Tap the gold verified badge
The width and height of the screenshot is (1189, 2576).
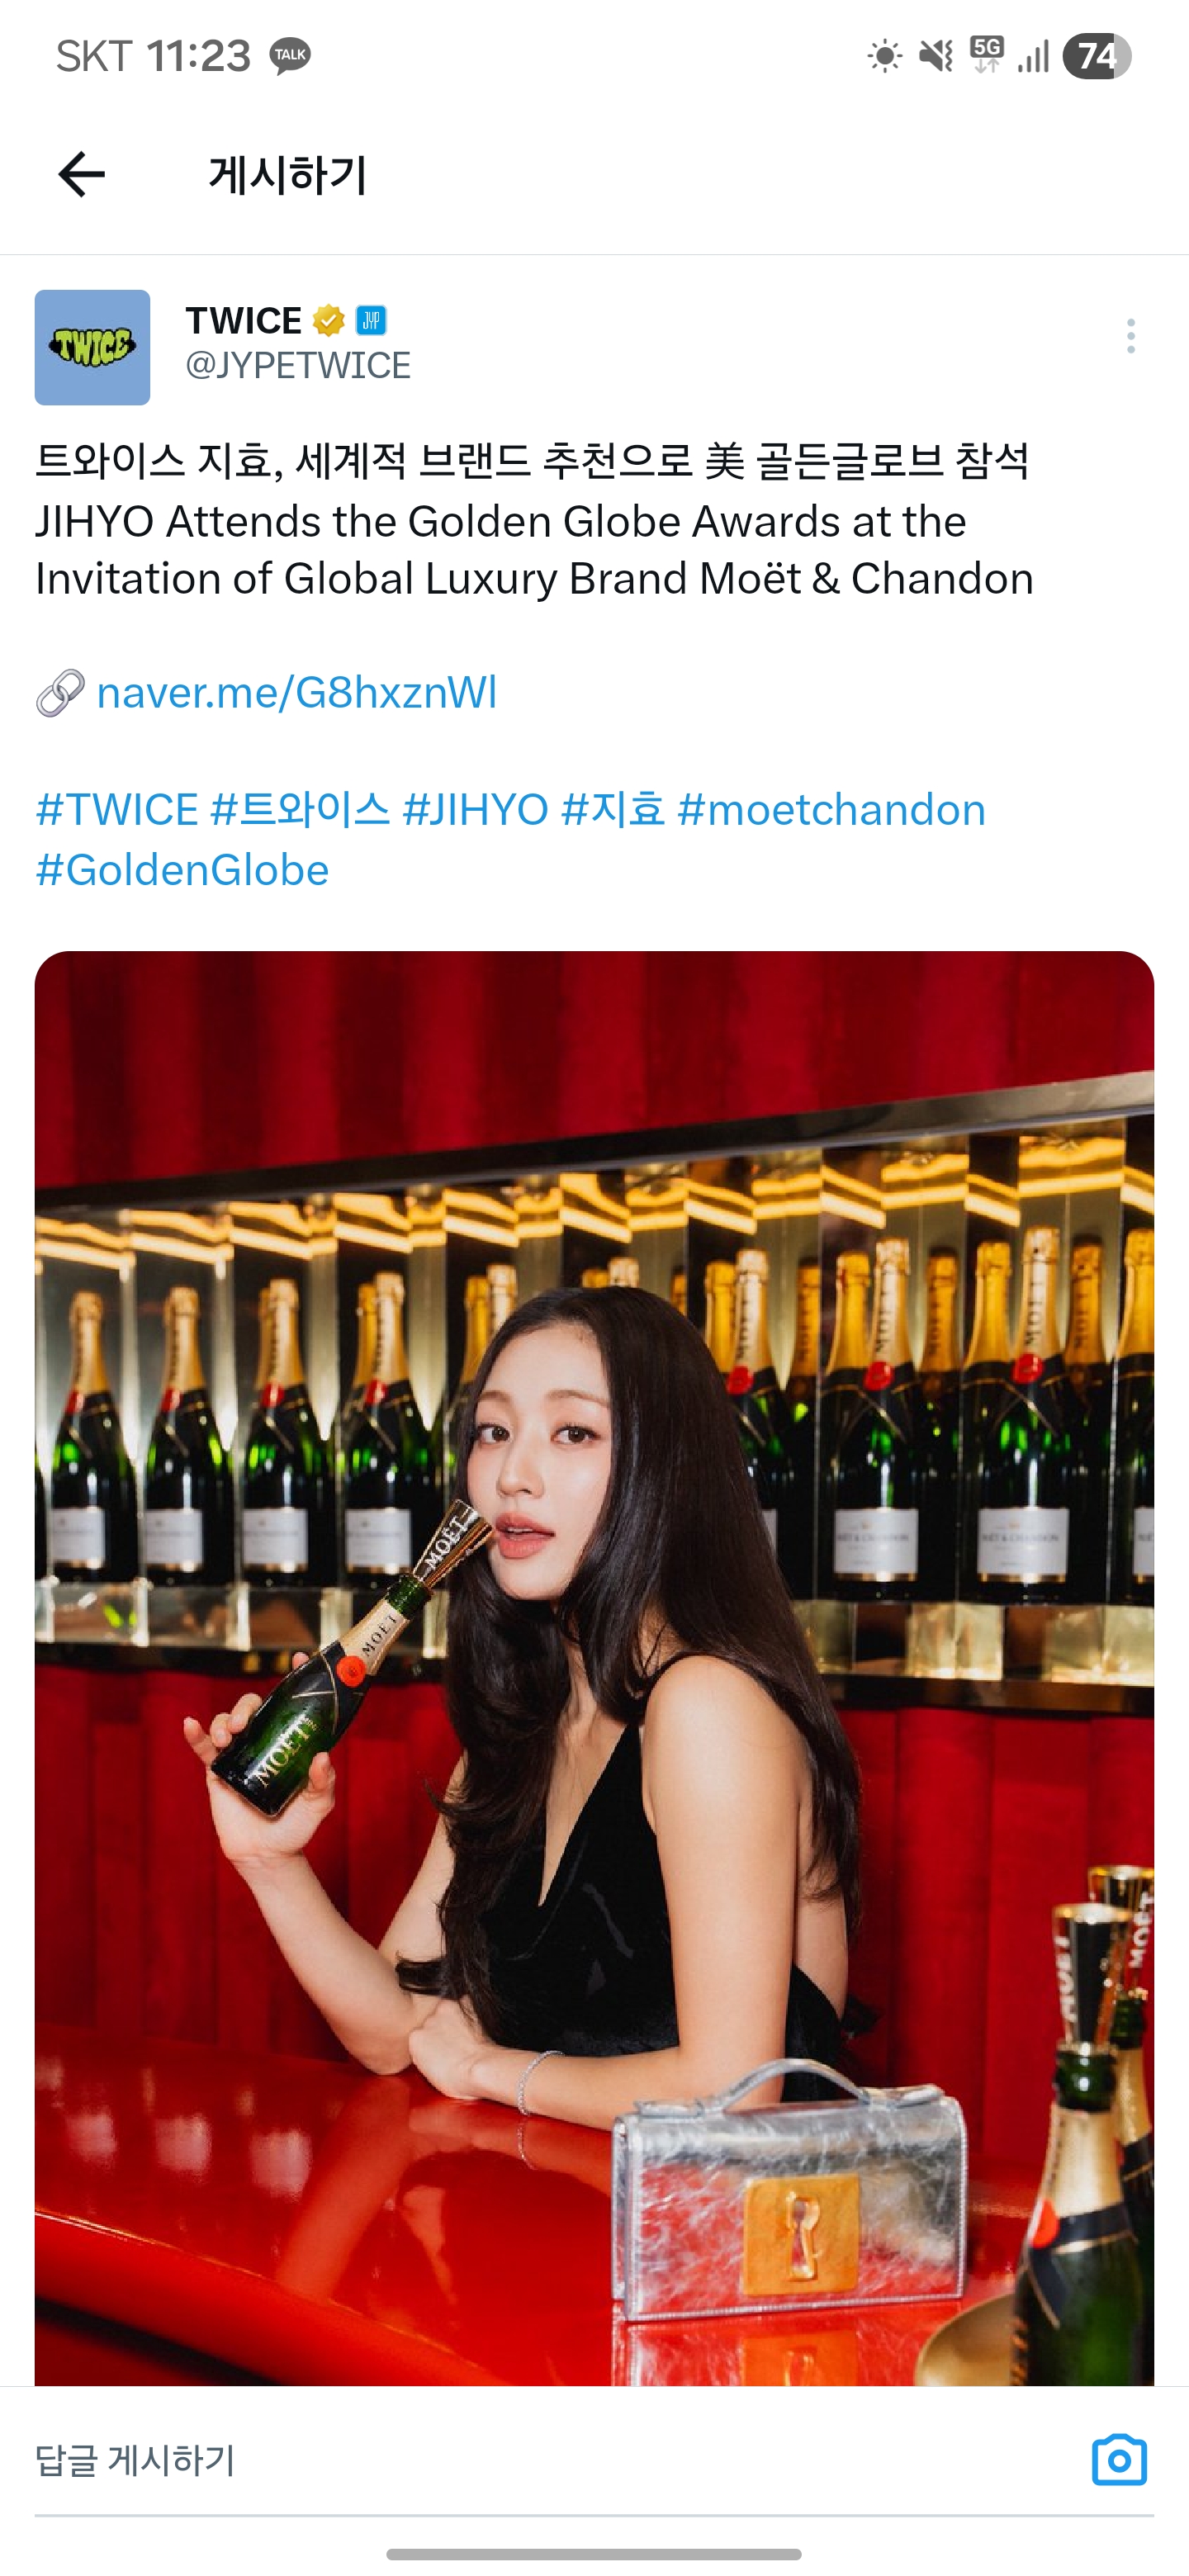point(329,320)
